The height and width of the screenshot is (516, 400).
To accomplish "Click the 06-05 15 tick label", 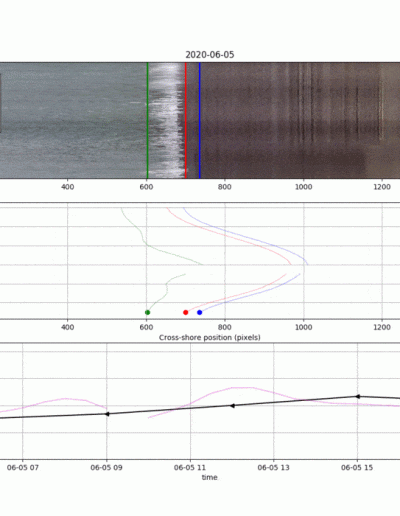I will coord(357,468).
